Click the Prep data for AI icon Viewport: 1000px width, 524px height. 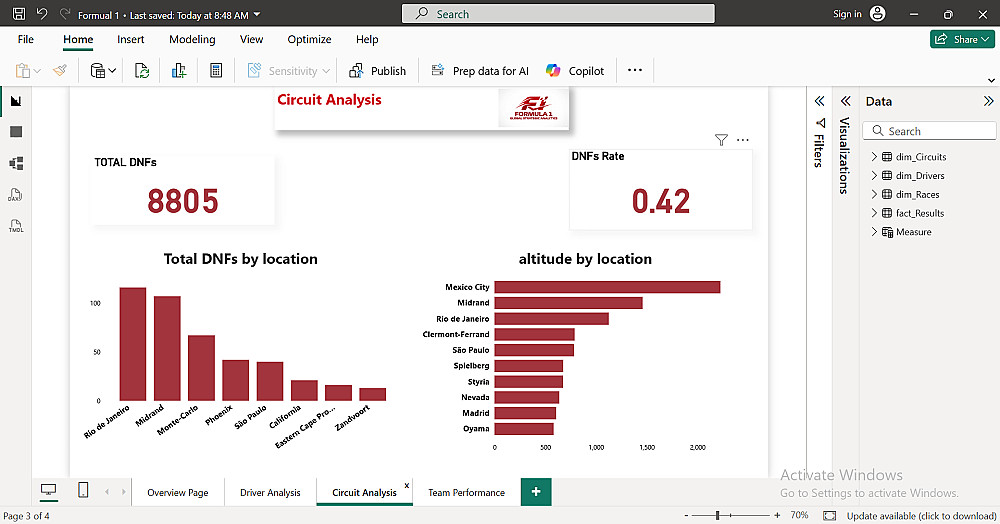[x=438, y=71]
